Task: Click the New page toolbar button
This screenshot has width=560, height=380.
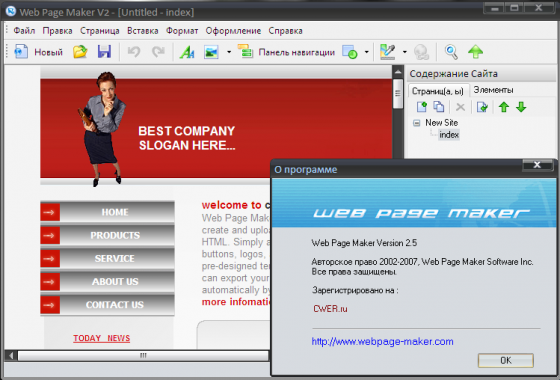Action: coord(39,52)
